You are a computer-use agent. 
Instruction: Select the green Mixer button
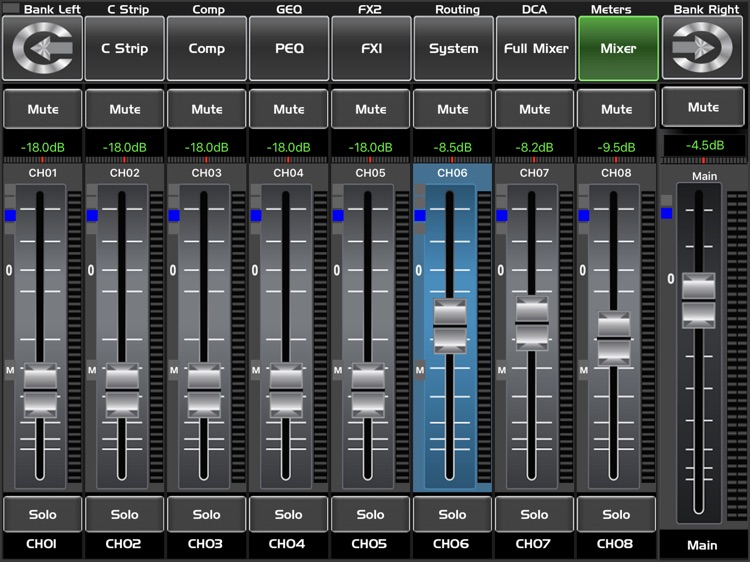pos(618,48)
